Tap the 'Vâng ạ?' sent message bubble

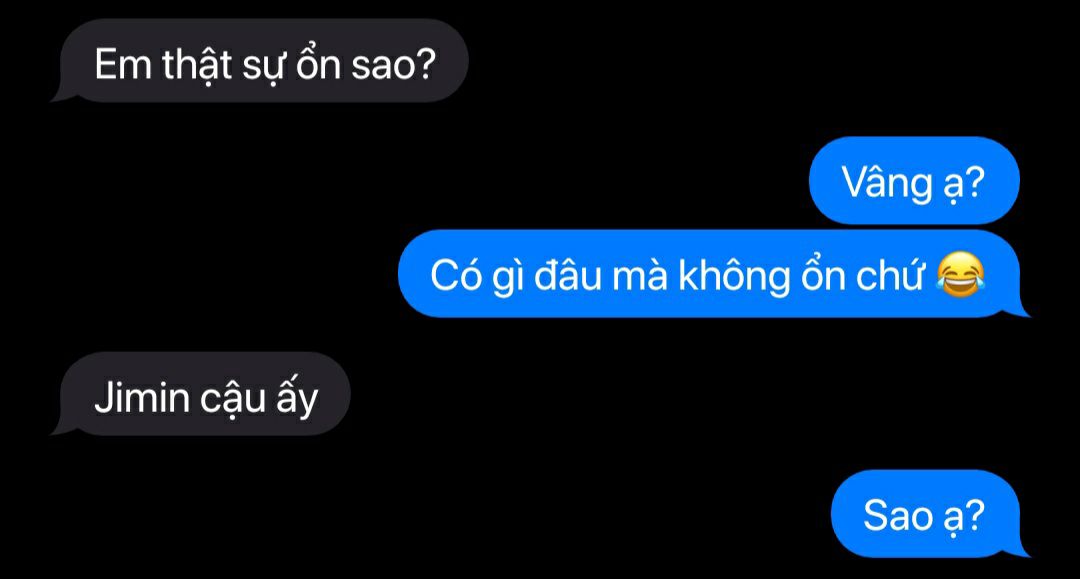914,180
